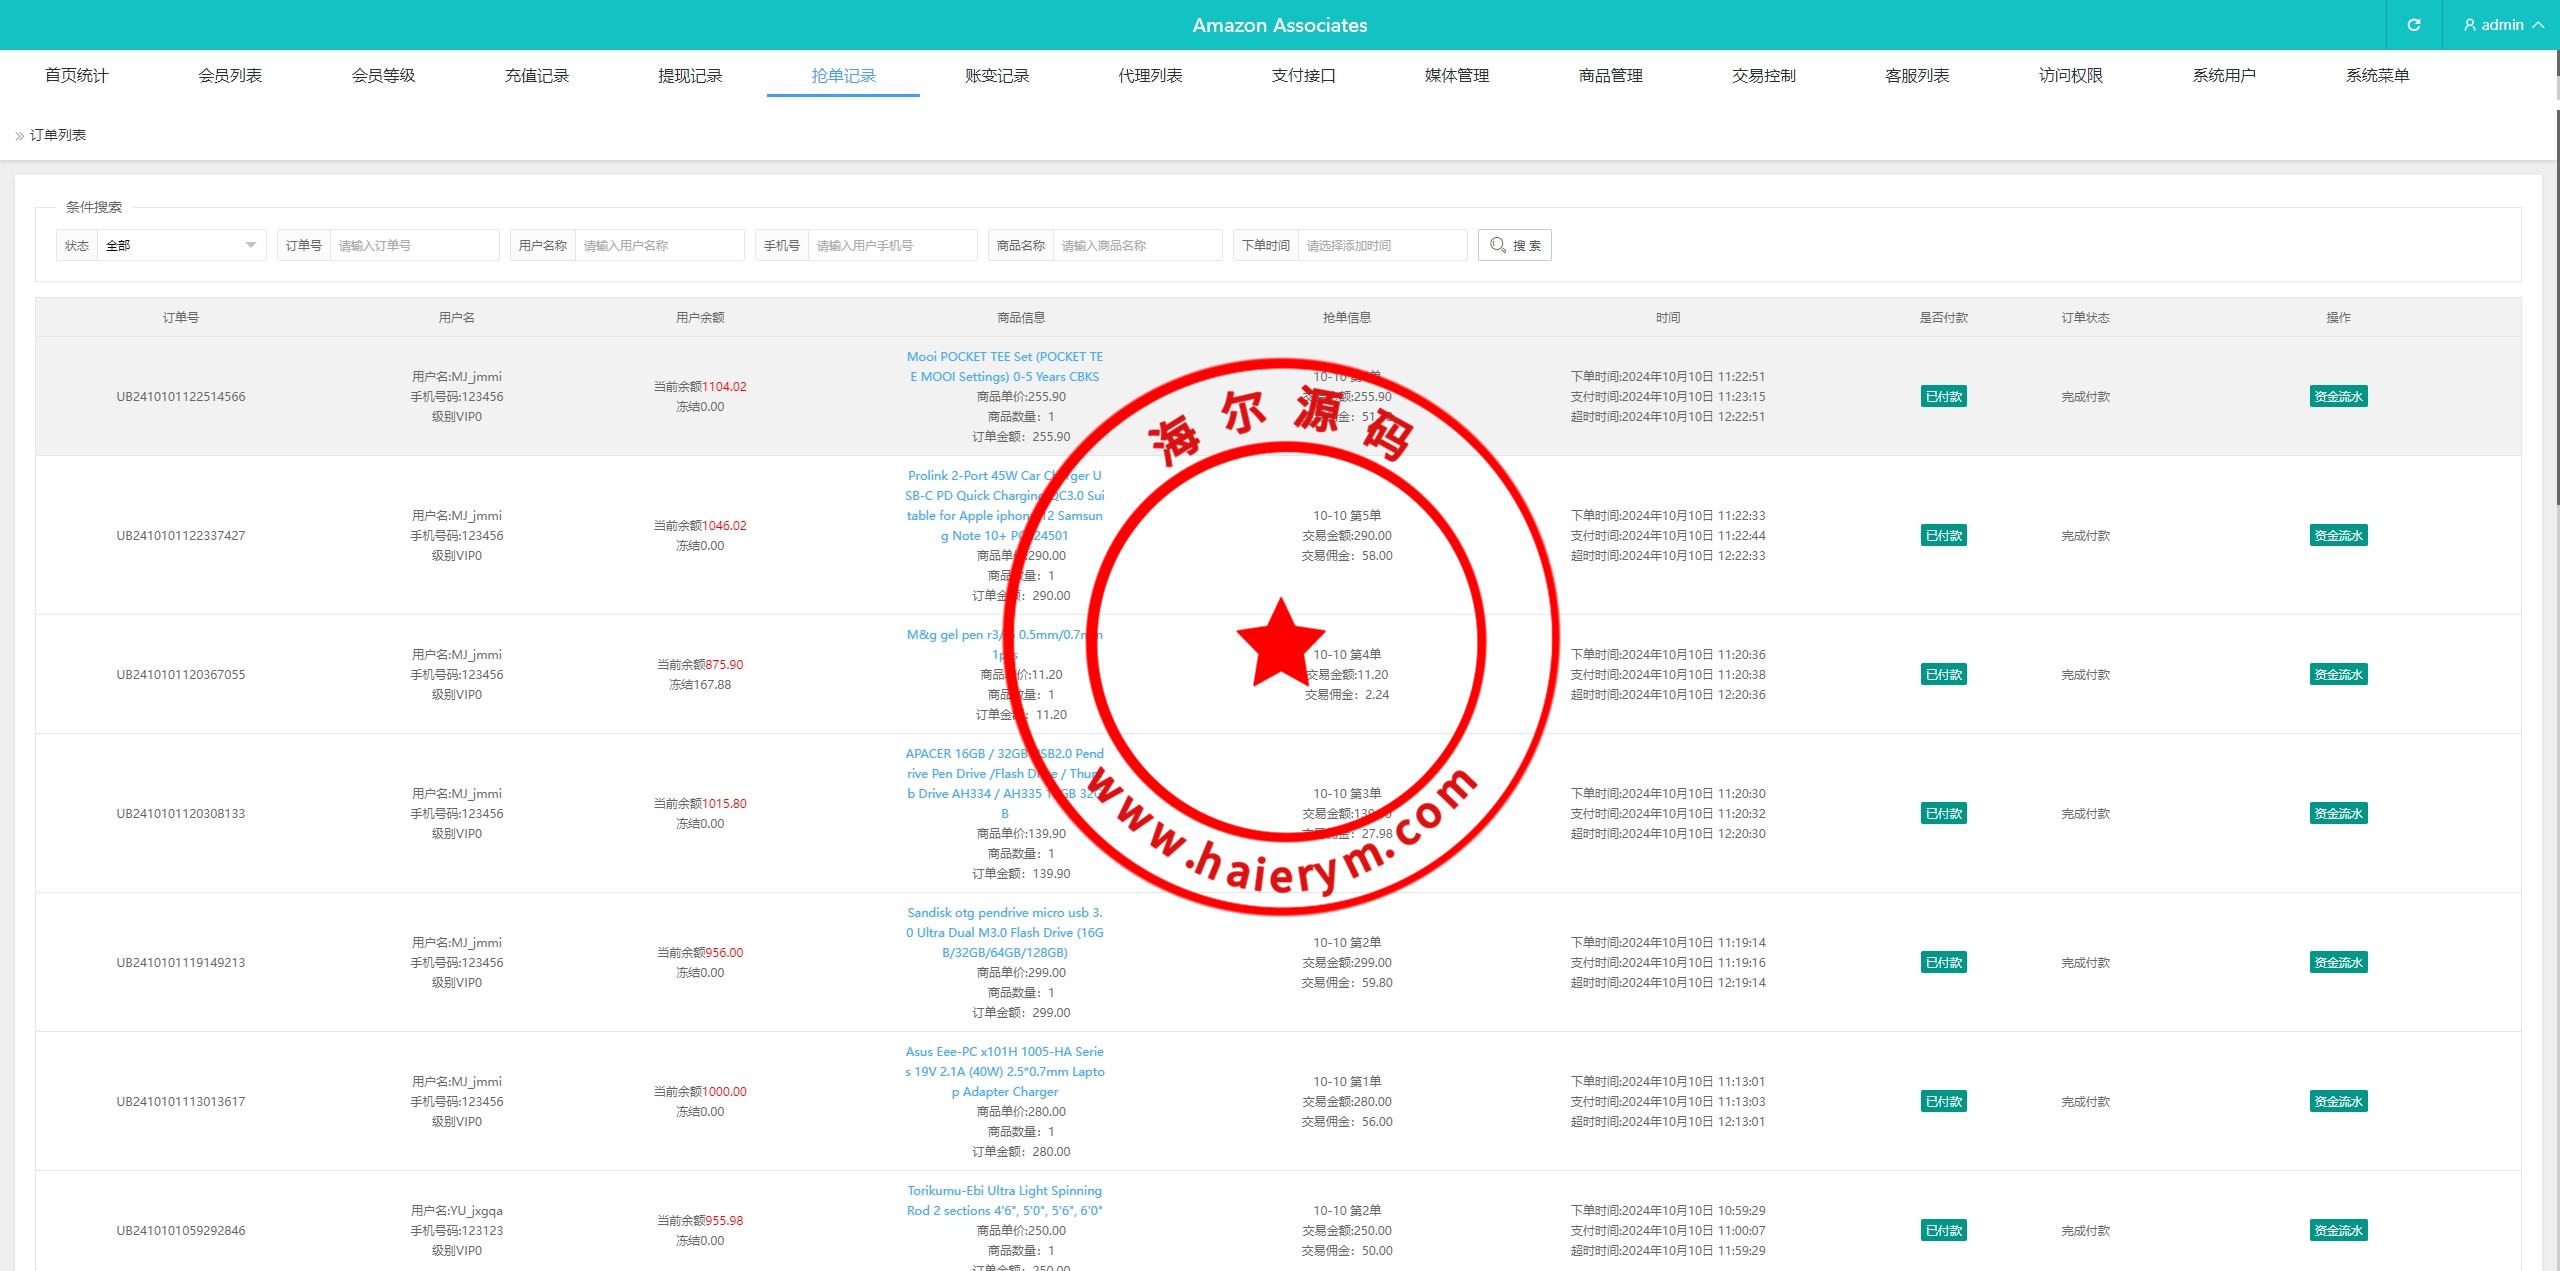This screenshot has width=2560, height=1271.
Task: Open the 状态 status dropdown
Action: [x=180, y=245]
